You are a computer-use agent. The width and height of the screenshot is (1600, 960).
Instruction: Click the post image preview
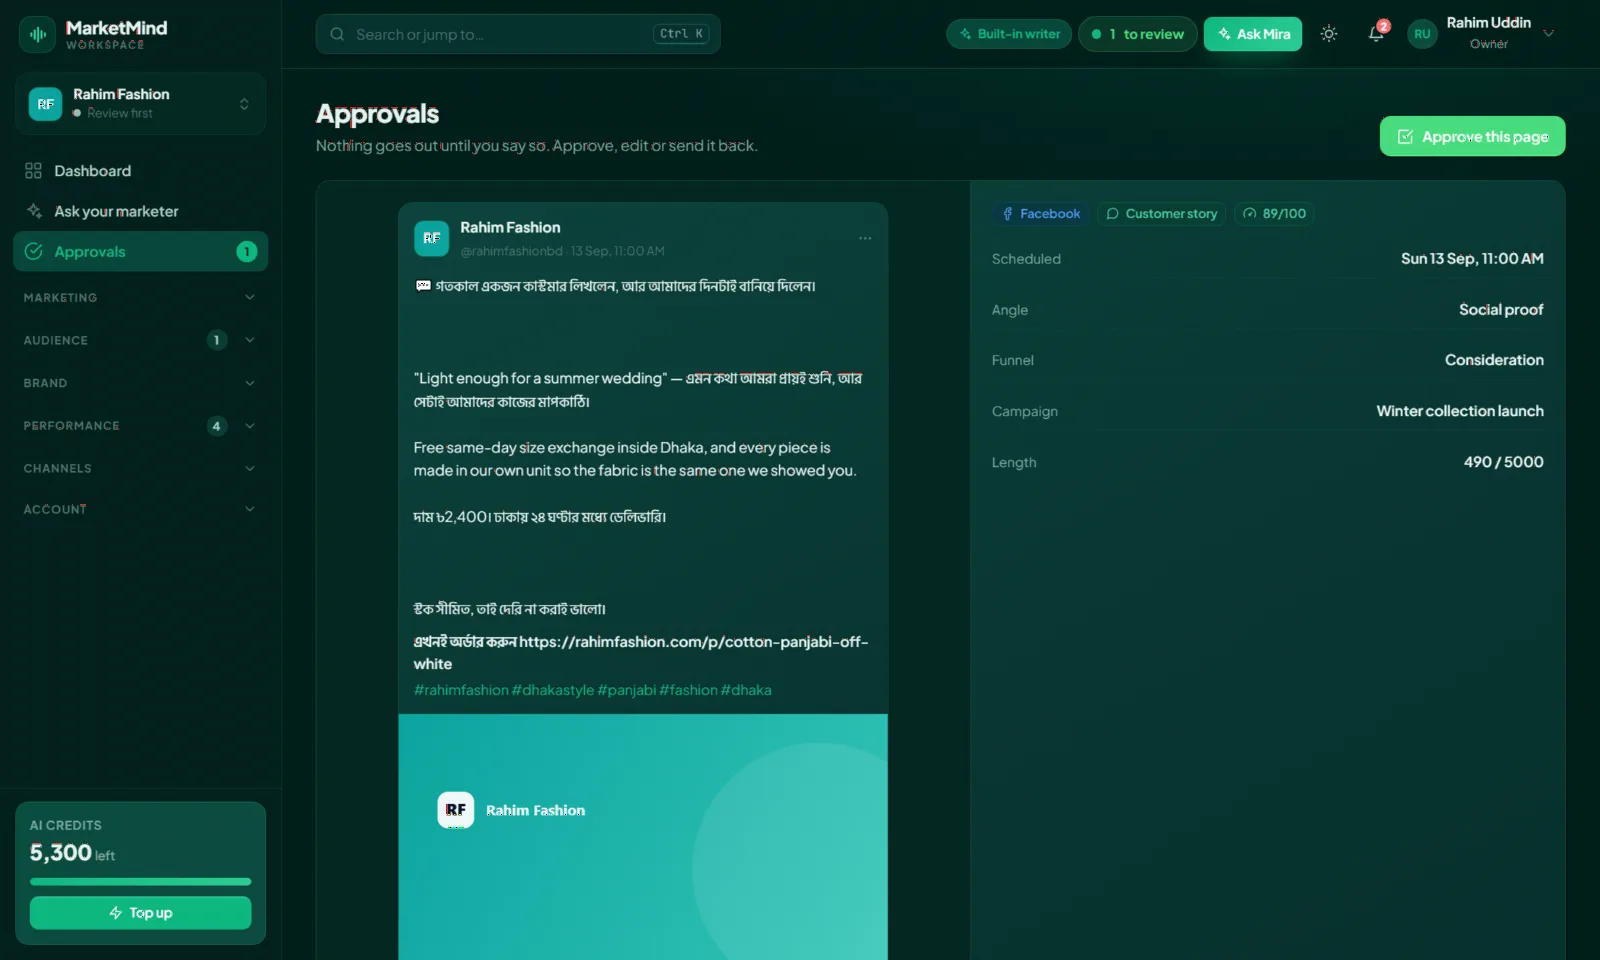[x=643, y=837]
